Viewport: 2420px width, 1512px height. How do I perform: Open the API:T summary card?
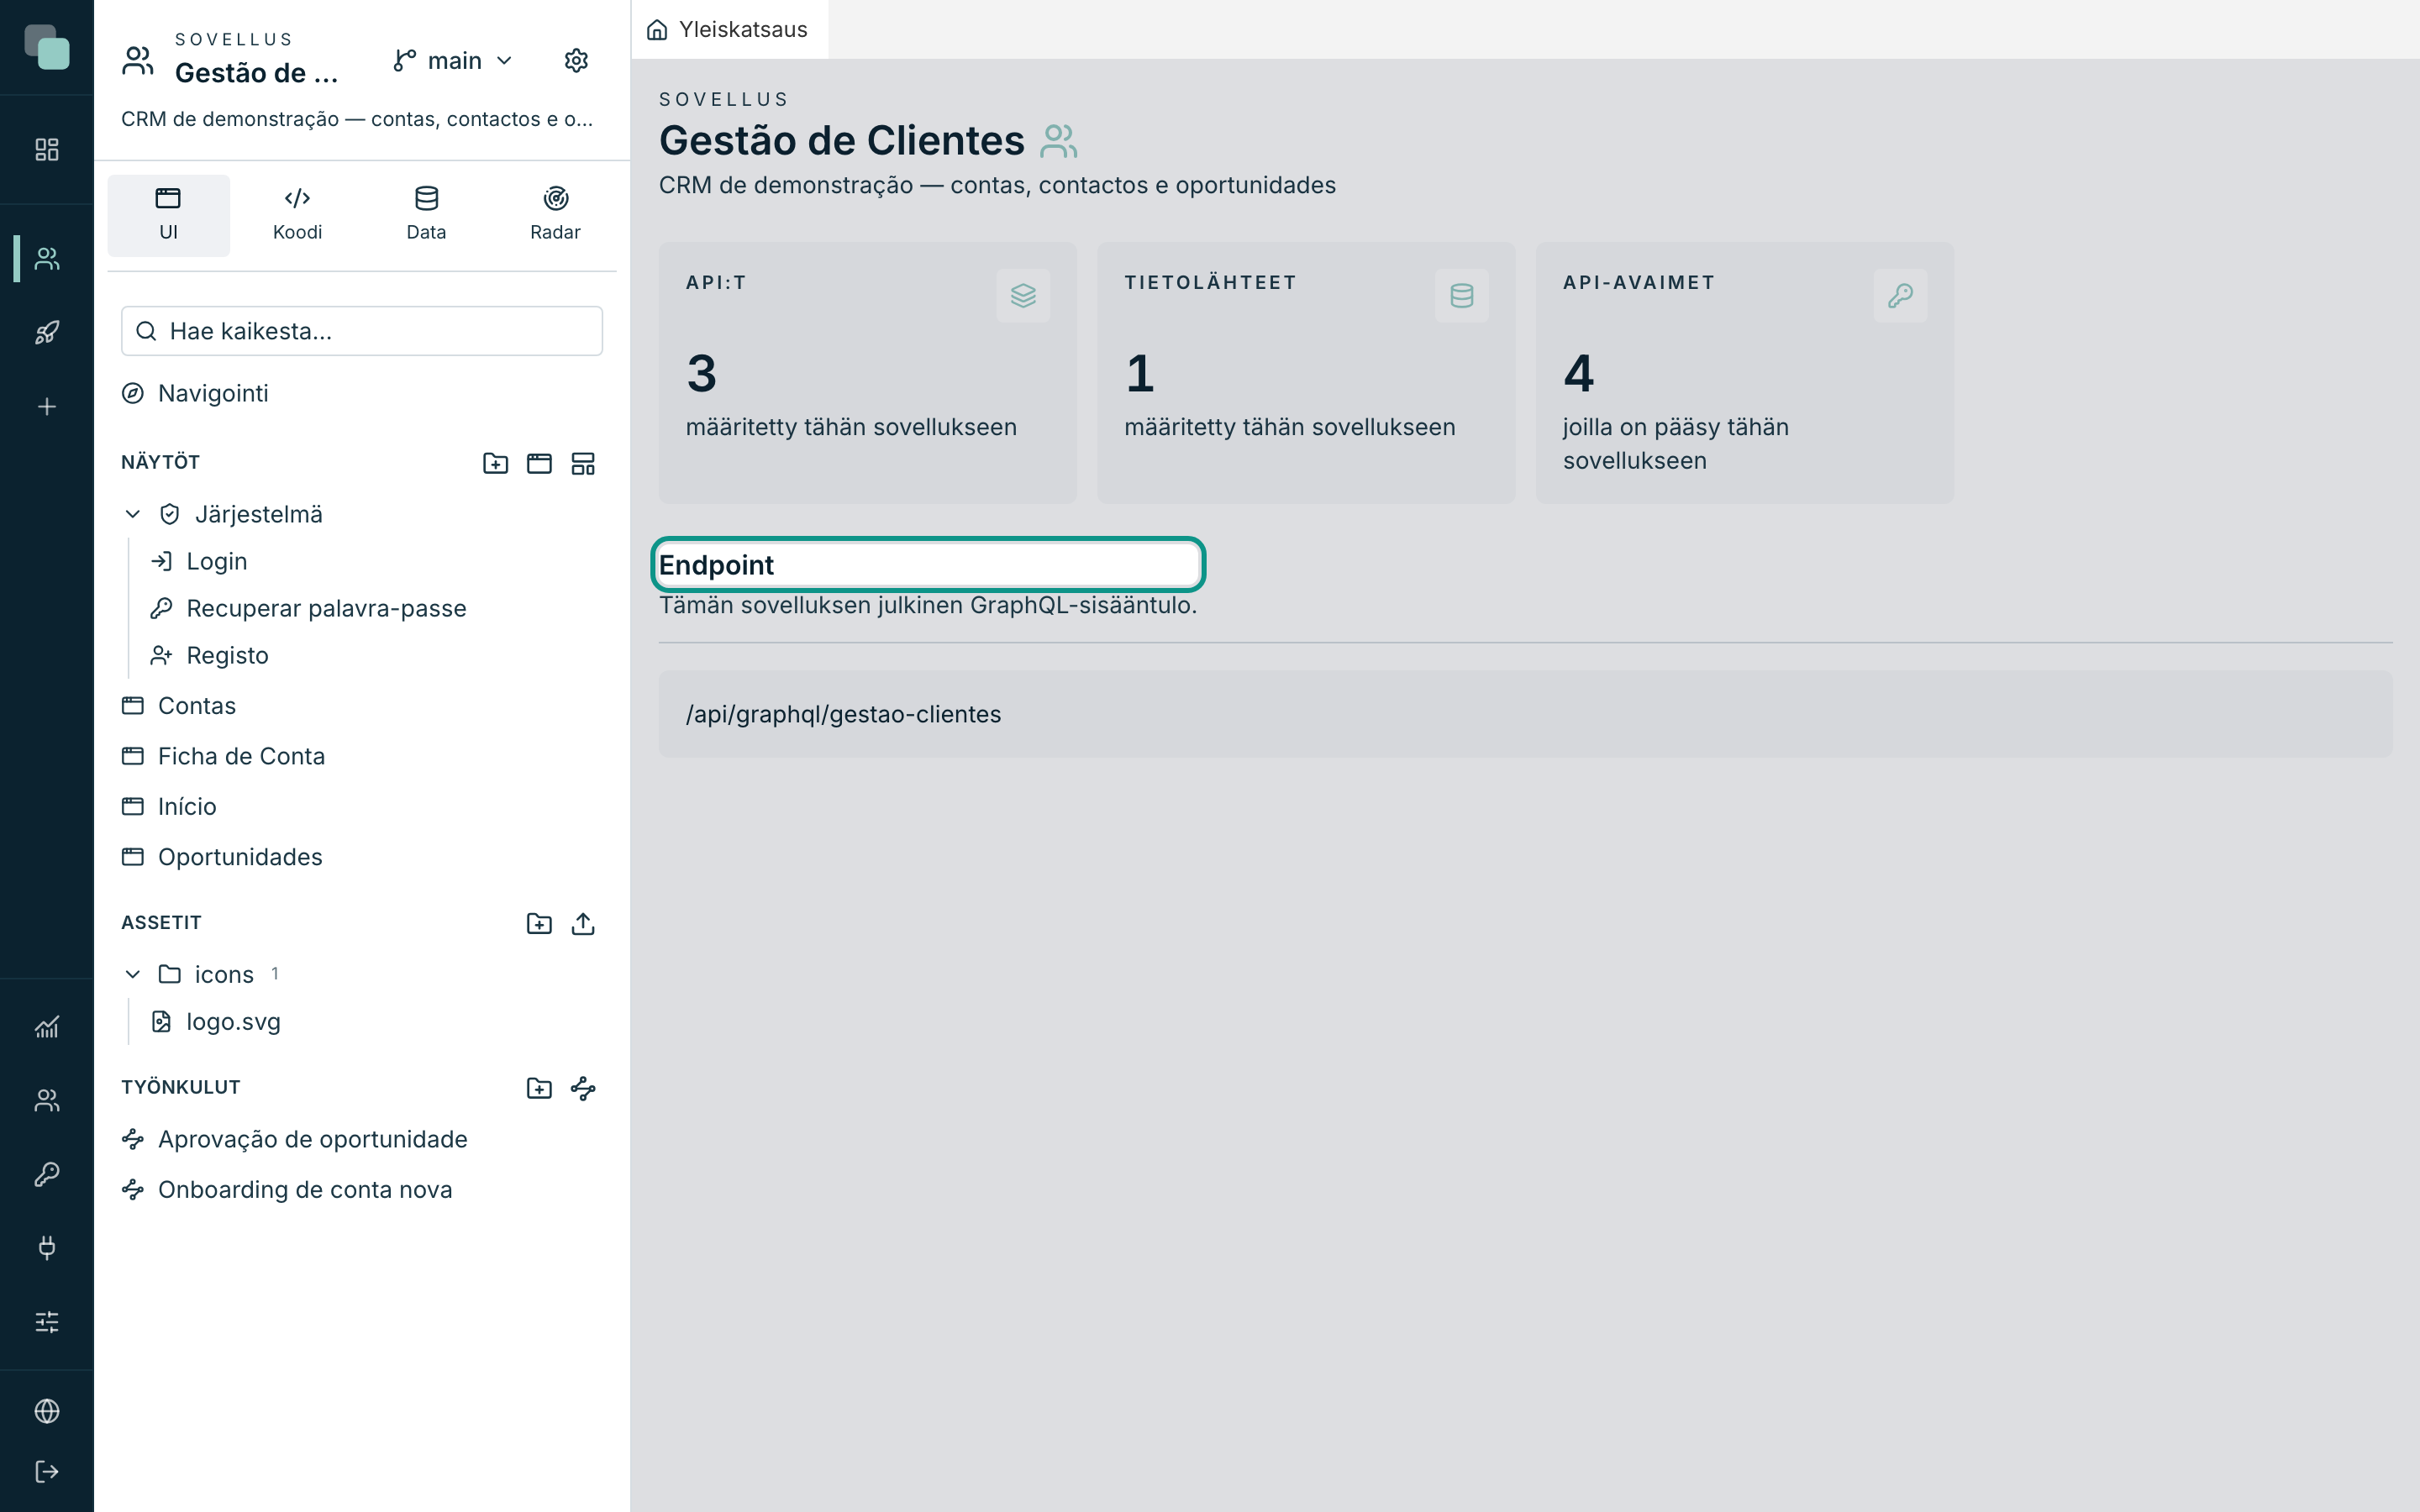867,373
